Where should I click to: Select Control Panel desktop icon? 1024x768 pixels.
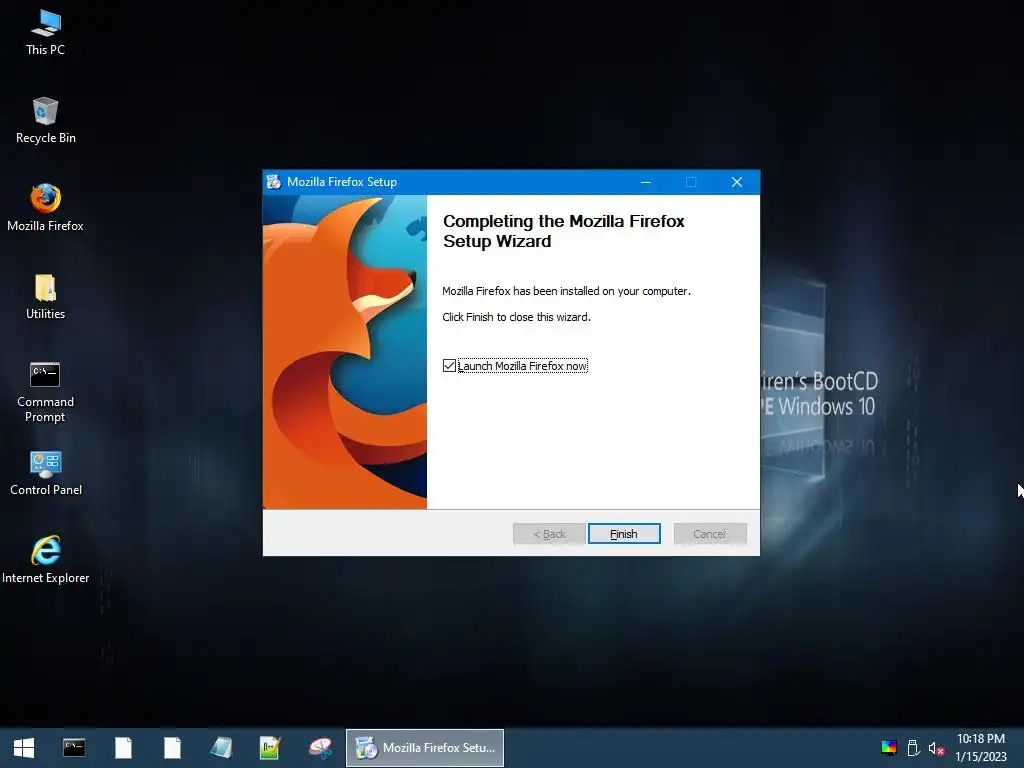46,473
